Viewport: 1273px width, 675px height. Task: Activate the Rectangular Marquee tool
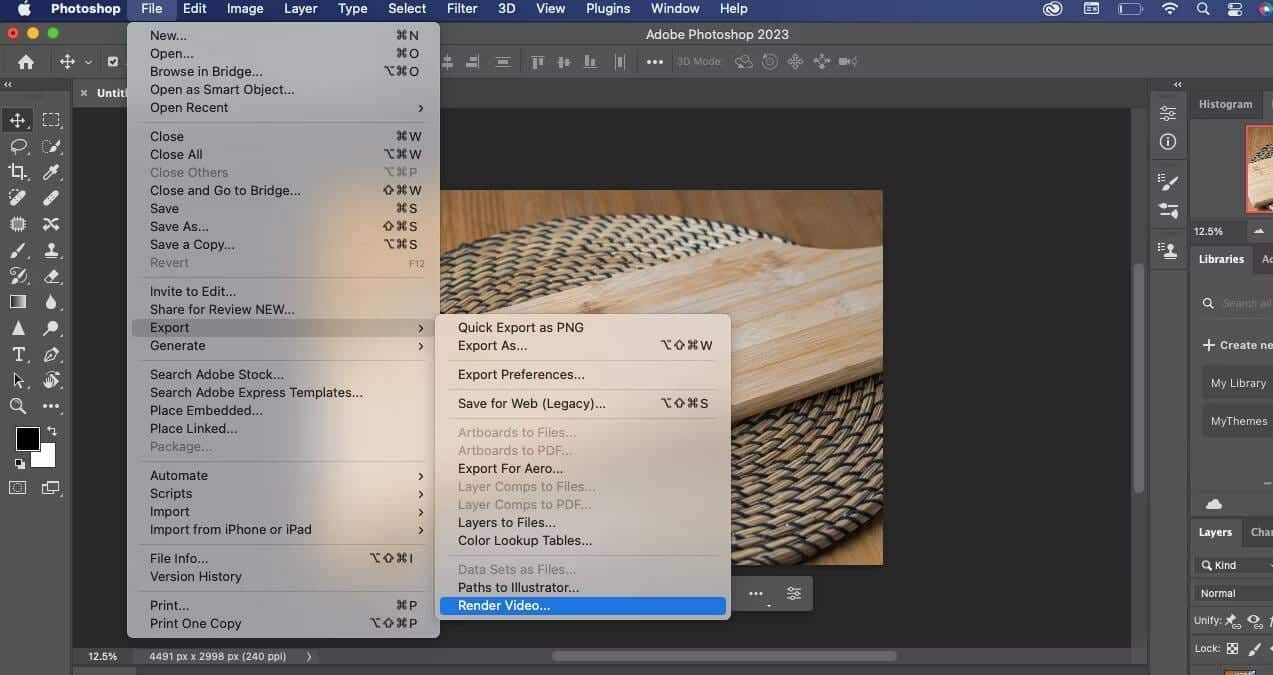[51, 120]
